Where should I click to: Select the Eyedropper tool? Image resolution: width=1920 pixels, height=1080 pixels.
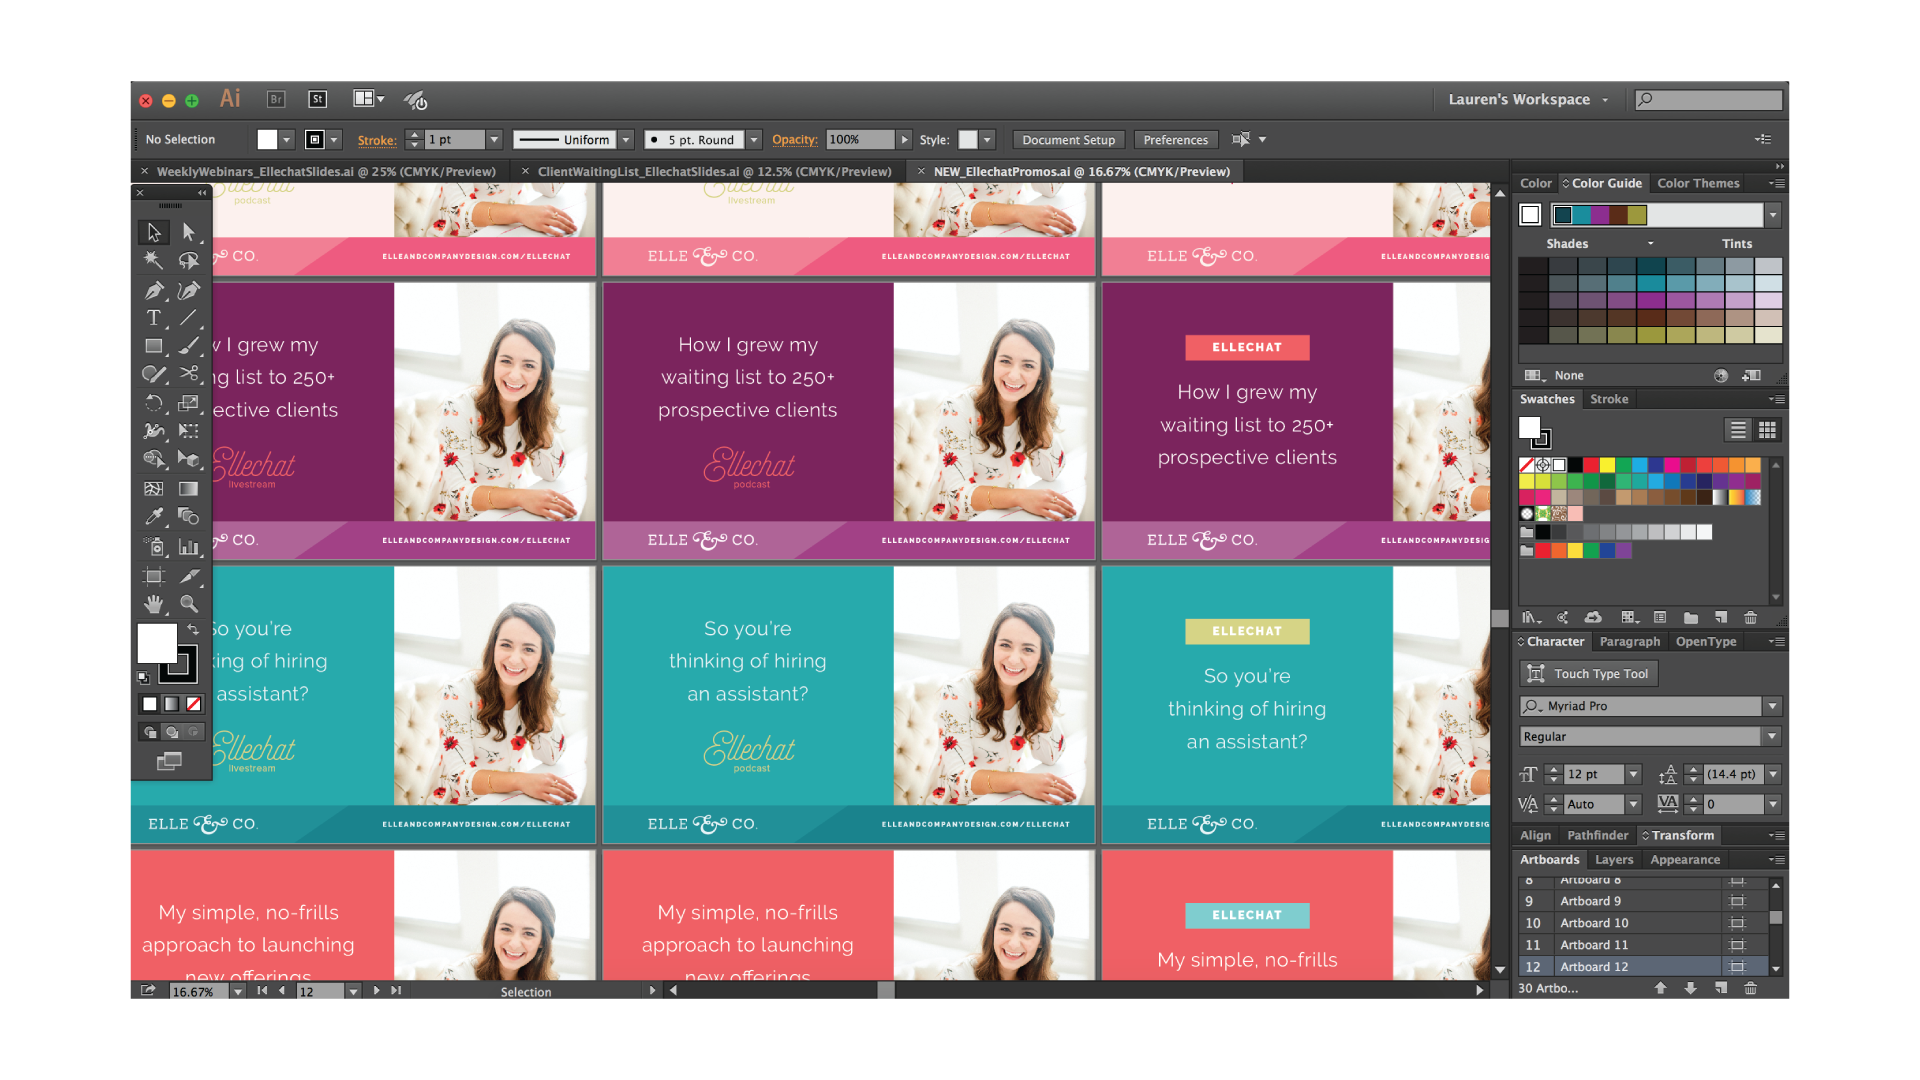(153, 517)
